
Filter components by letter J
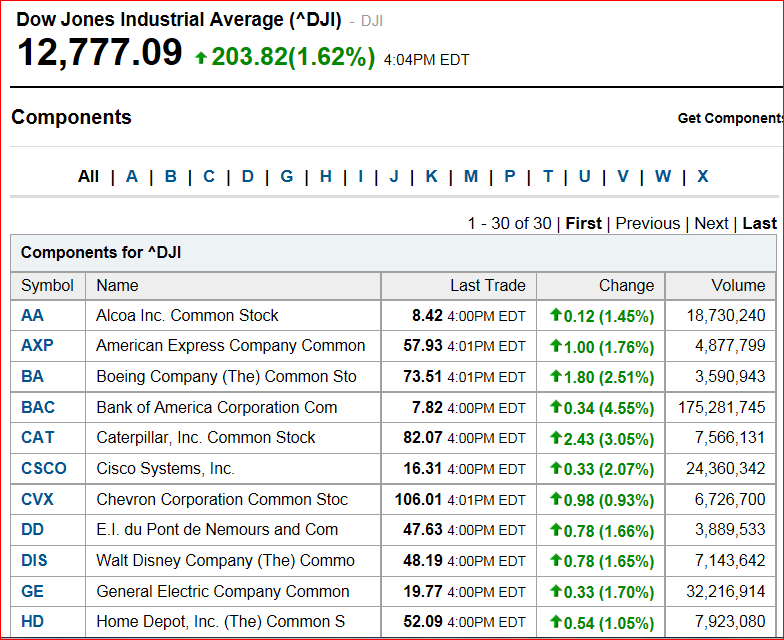tap(394, 176)
